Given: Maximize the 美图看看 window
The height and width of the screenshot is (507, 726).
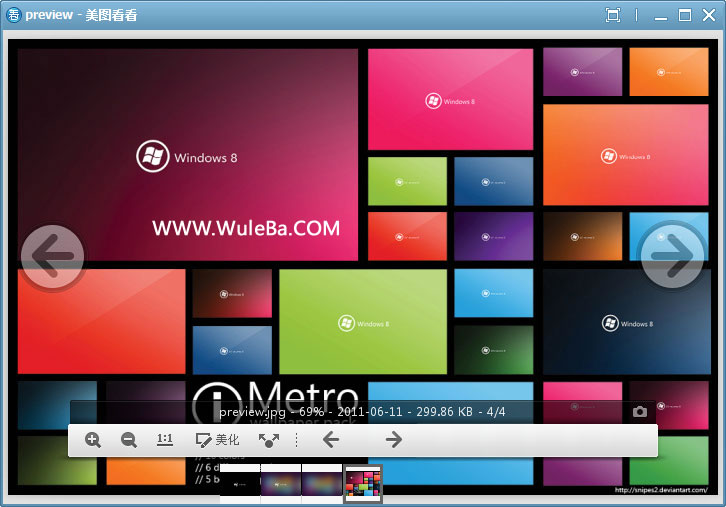Looking at the screenshot, I should [685, 15].
